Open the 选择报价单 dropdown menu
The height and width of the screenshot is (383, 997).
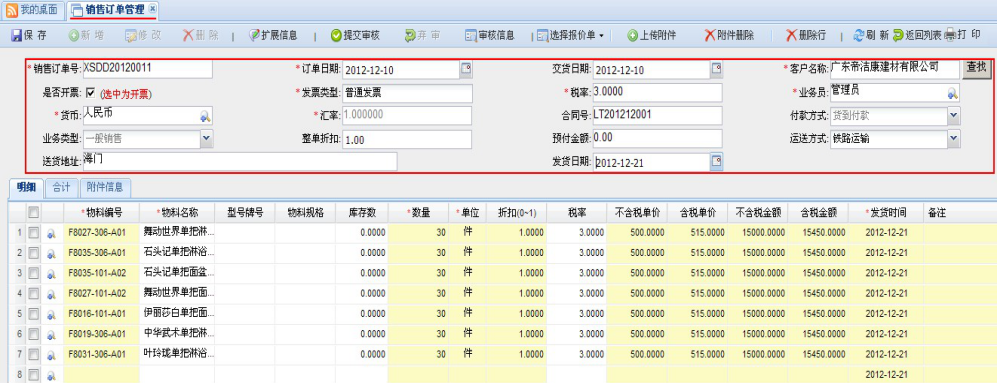pyautogui.click(x=570, y=36)
